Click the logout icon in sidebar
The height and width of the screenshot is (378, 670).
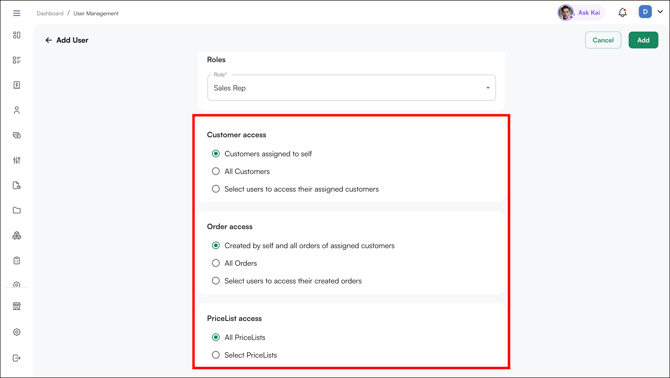pyautogui.click(x=17, y=358)
